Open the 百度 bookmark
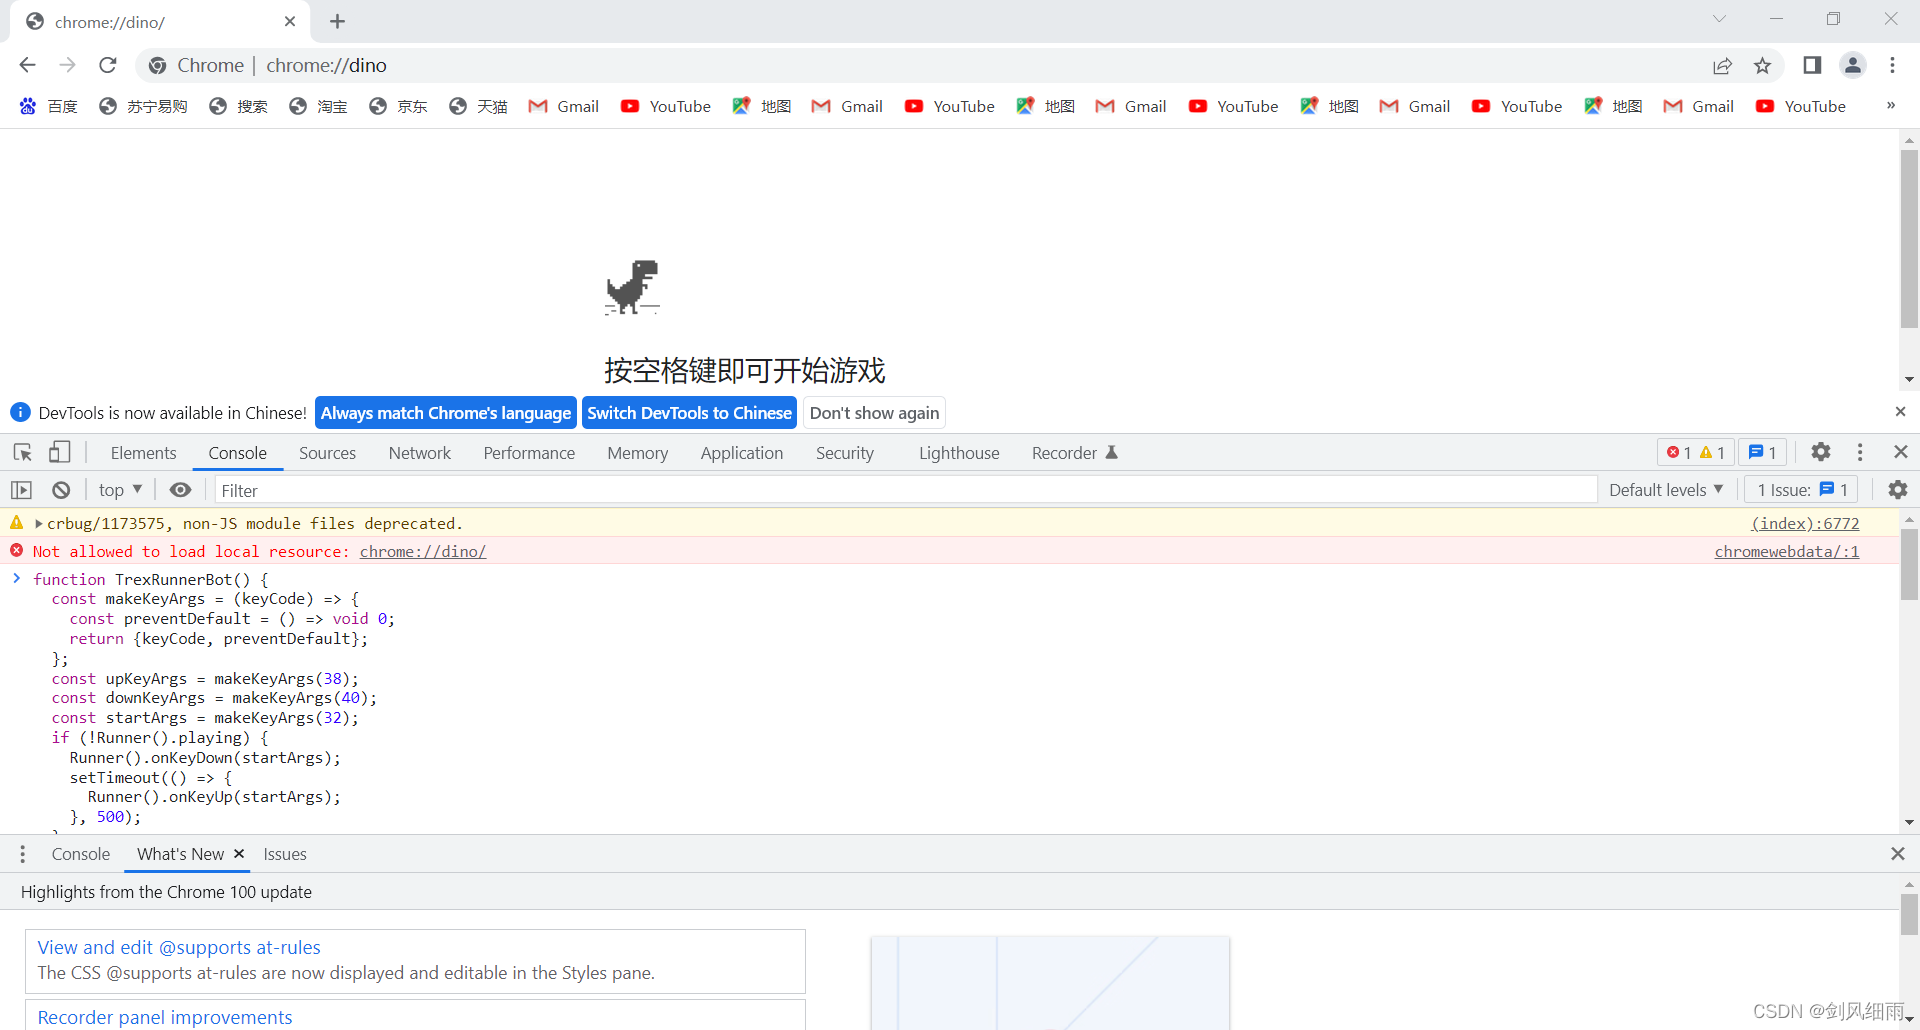The width and height of the screenshot is (1920, 1030). click(48, 106)
